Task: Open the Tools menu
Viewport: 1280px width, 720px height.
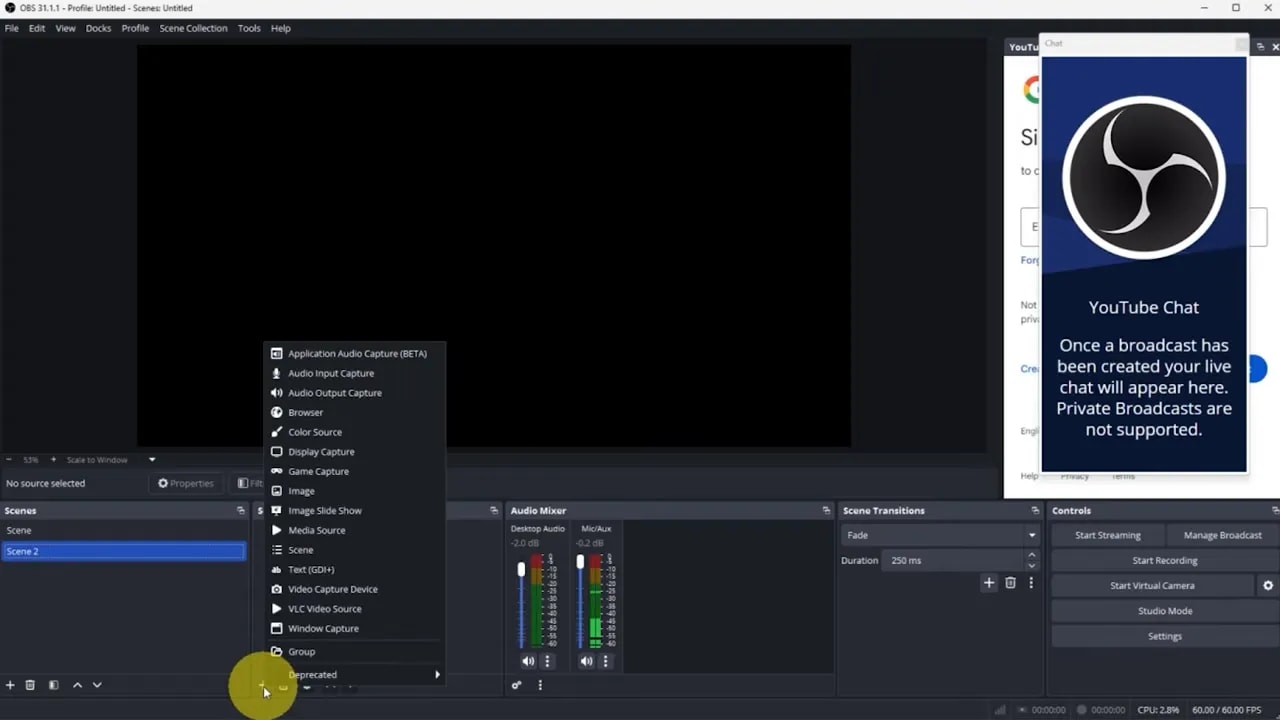Action: pyautogui.click(x=249, y=28)
